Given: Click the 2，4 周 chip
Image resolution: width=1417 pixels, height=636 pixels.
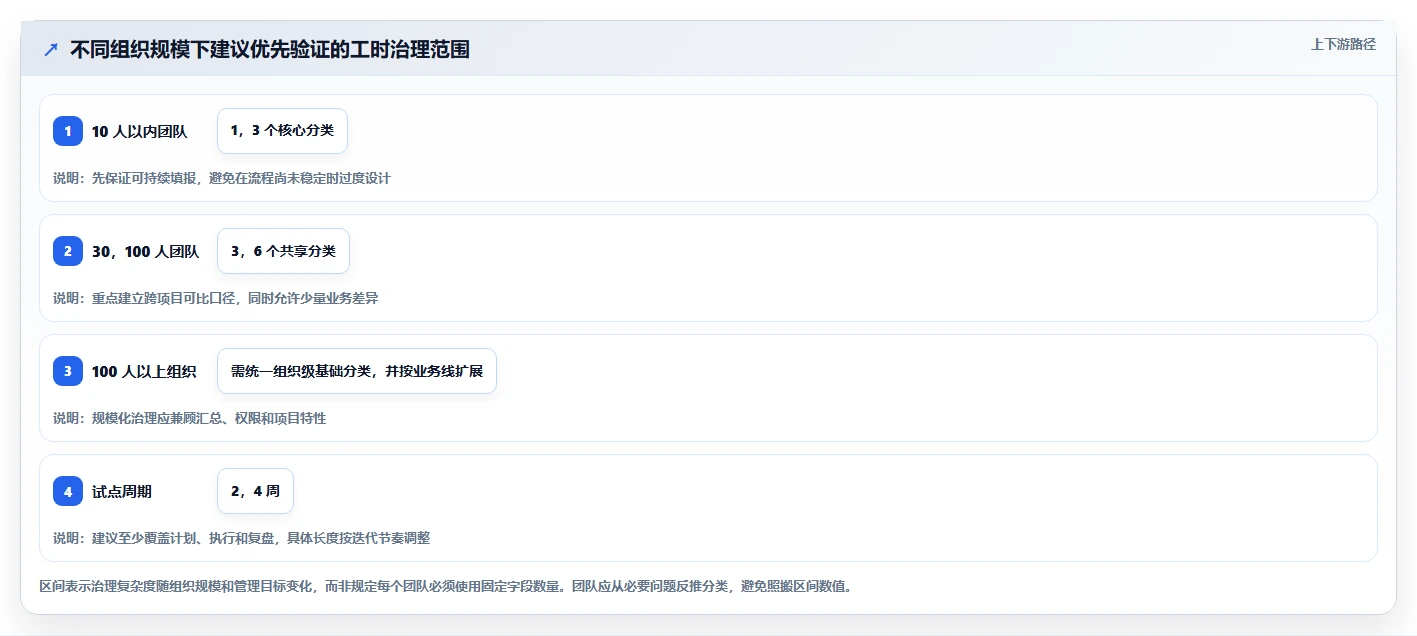Looking at the screenshot, I should (x=255, y=491).
